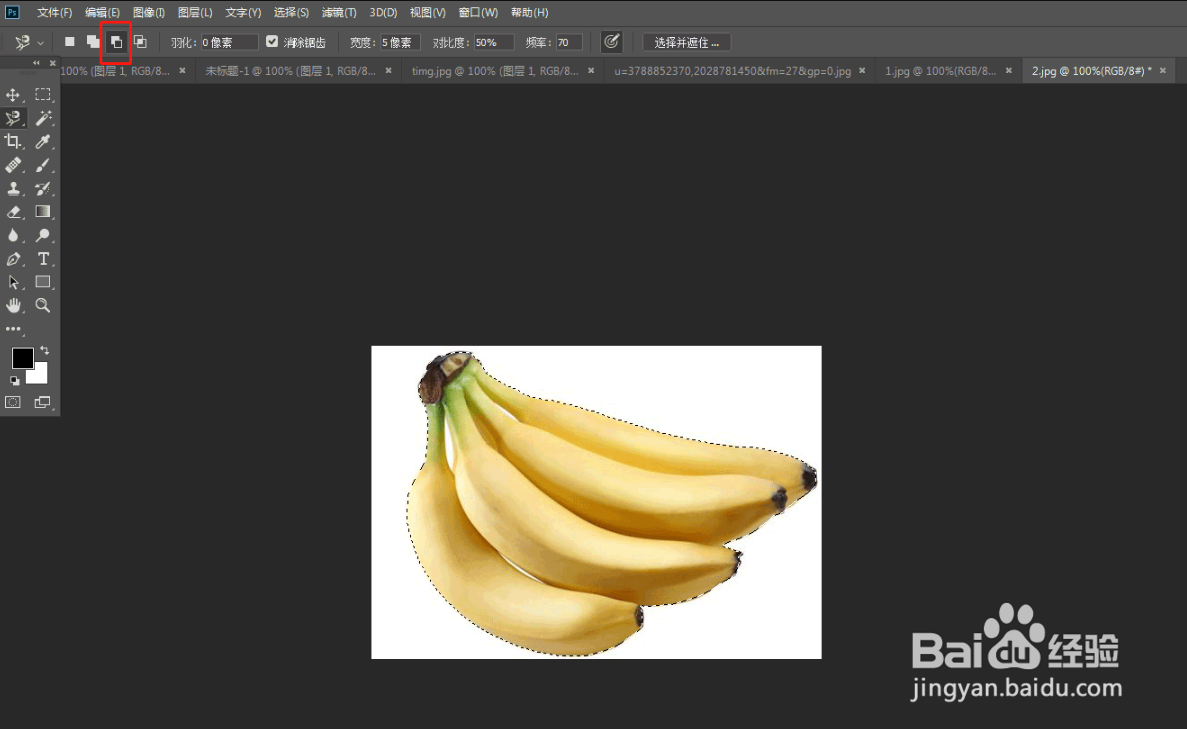The height and width of the screenshot is (729, 1187).
Task: Close the timg.jpg tab
Action: click(x=591, y=70)
